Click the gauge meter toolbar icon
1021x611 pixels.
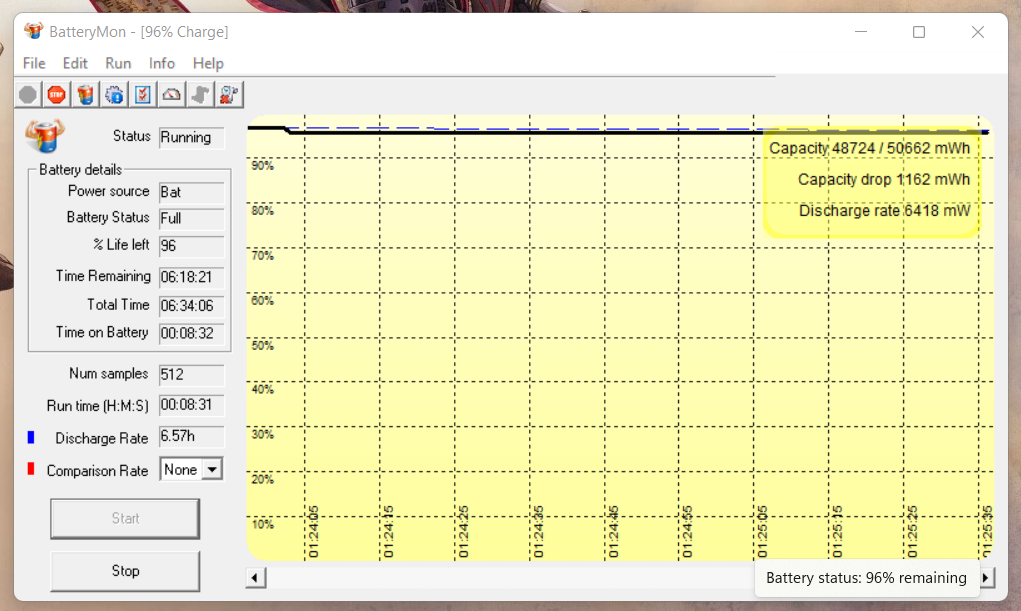point(171,95)
